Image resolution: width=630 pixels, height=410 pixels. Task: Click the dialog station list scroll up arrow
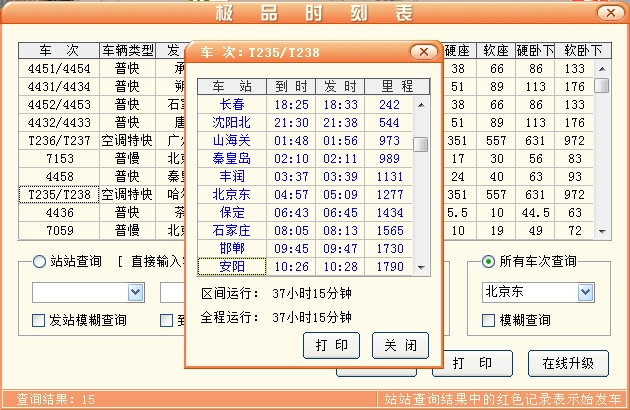pos(421,105)
